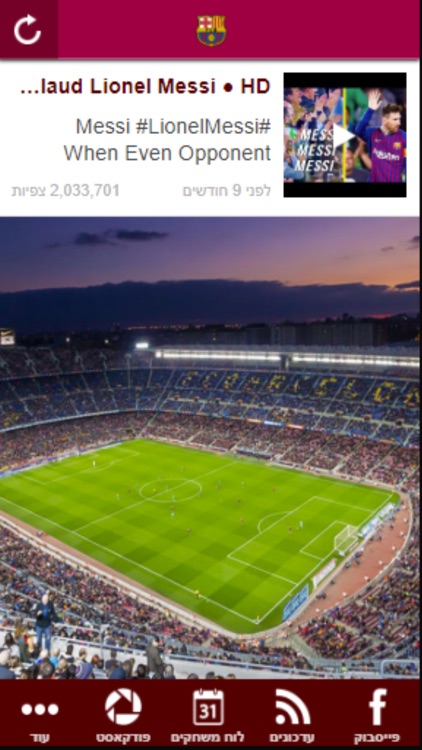Click the FC Barcelona crest logo
422x750 pixels.
pyautogui.click(x=211, y=30)
